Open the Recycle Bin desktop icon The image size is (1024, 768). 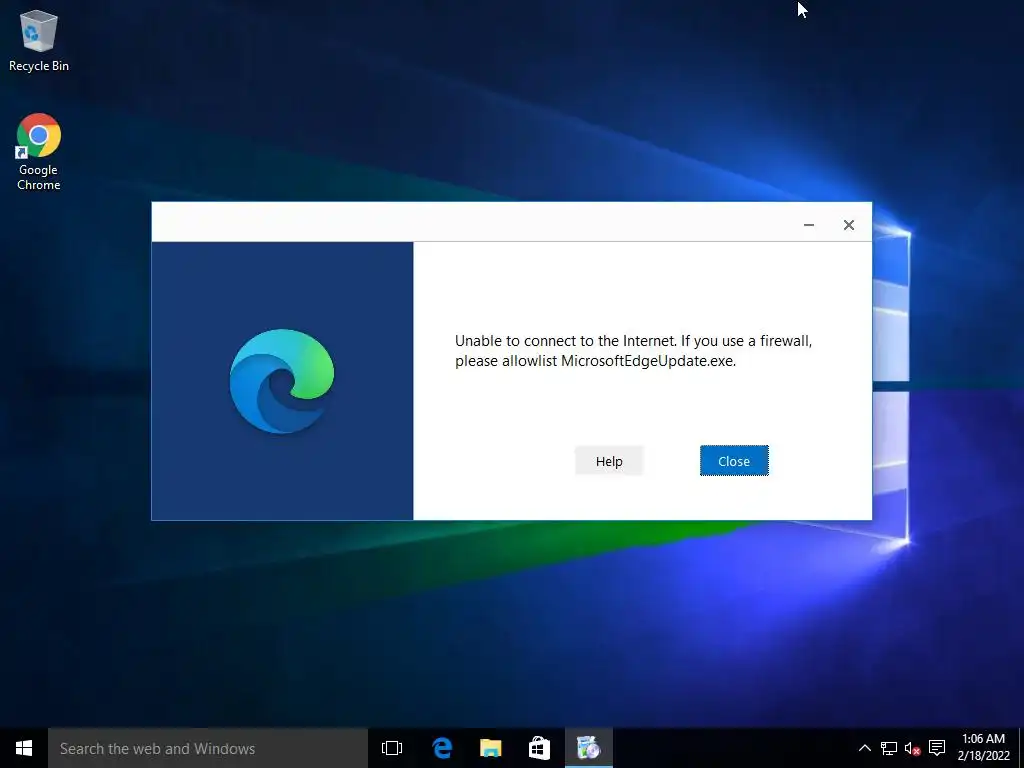[39, 40]
